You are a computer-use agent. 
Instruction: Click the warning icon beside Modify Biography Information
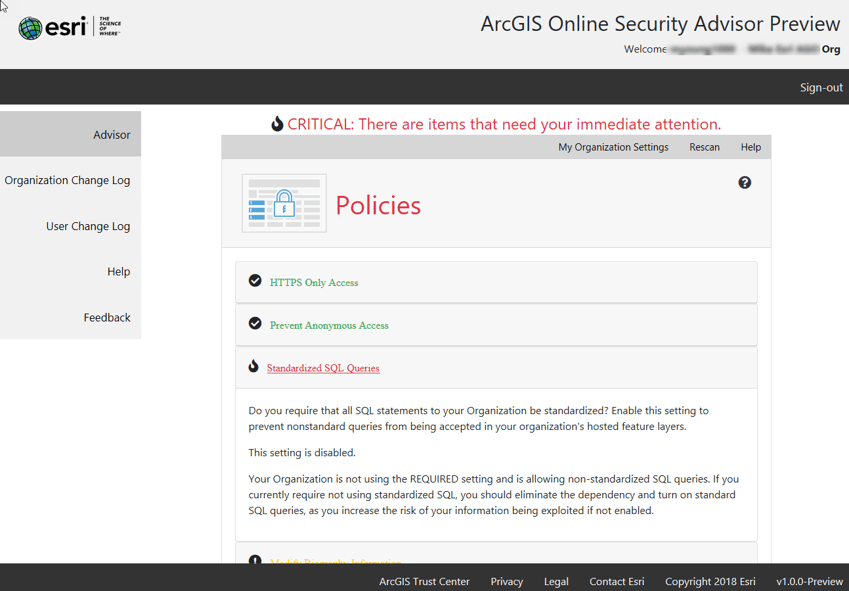(x=255, y=559)
